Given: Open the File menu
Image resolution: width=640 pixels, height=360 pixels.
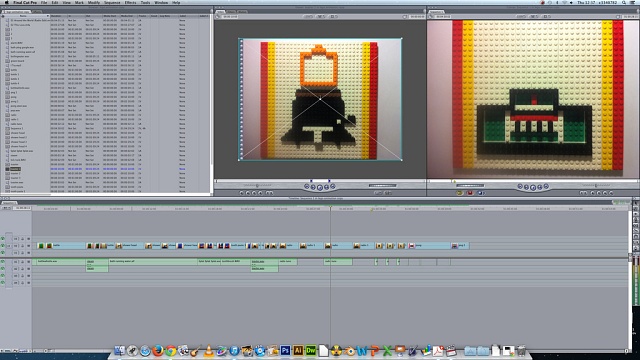Looking at the screenshot, I should click(x=44, y=2).
